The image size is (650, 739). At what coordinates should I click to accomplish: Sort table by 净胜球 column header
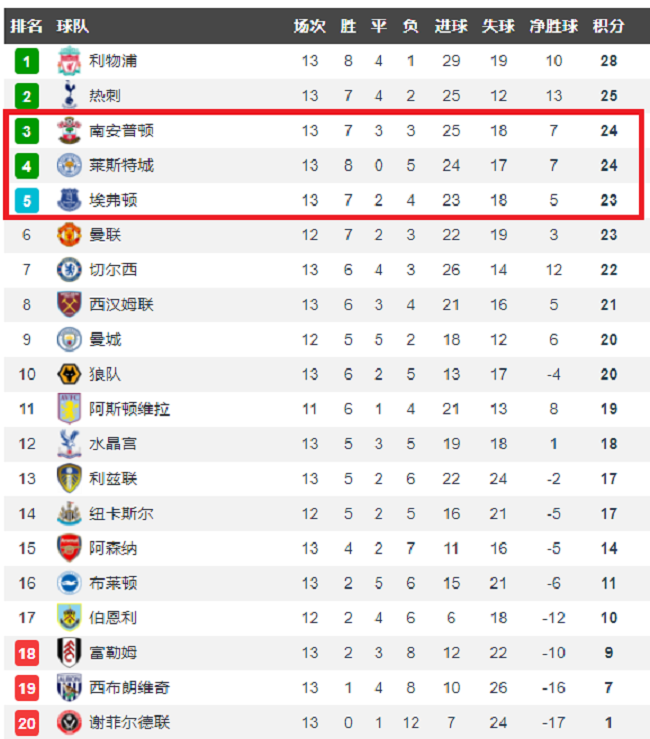(x=553, y=26)
